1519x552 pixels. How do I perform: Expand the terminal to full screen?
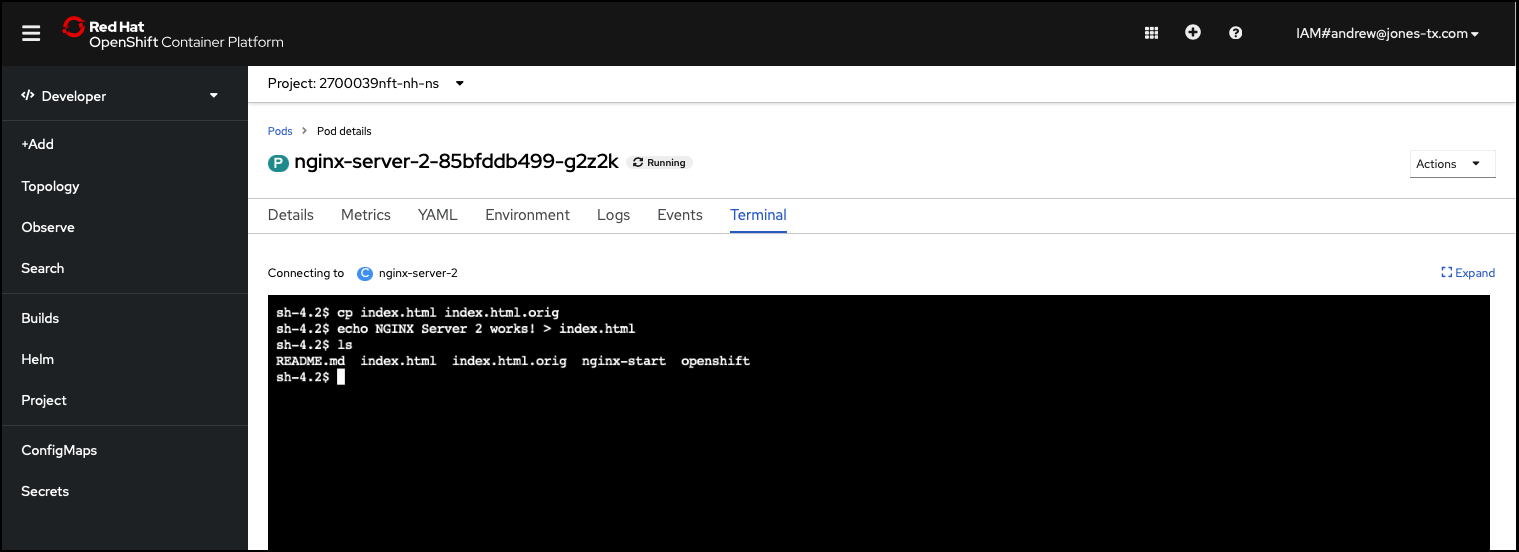coord(1468,273)
